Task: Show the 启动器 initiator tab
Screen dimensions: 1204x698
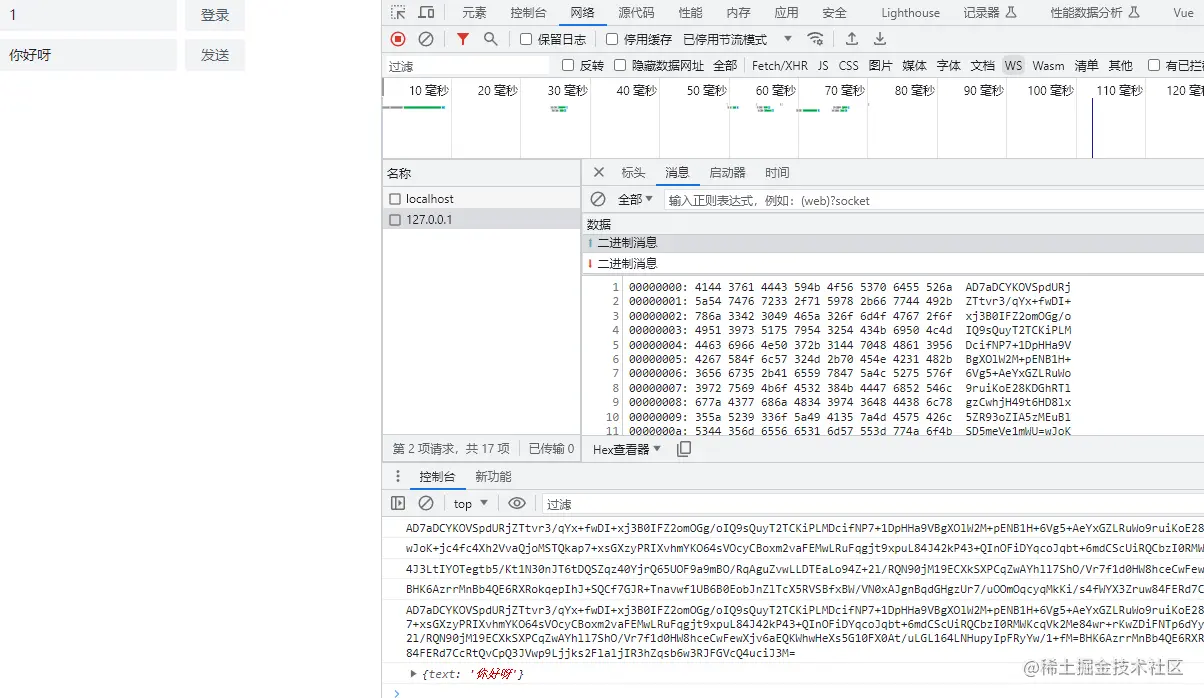Action: pos(727,173)
